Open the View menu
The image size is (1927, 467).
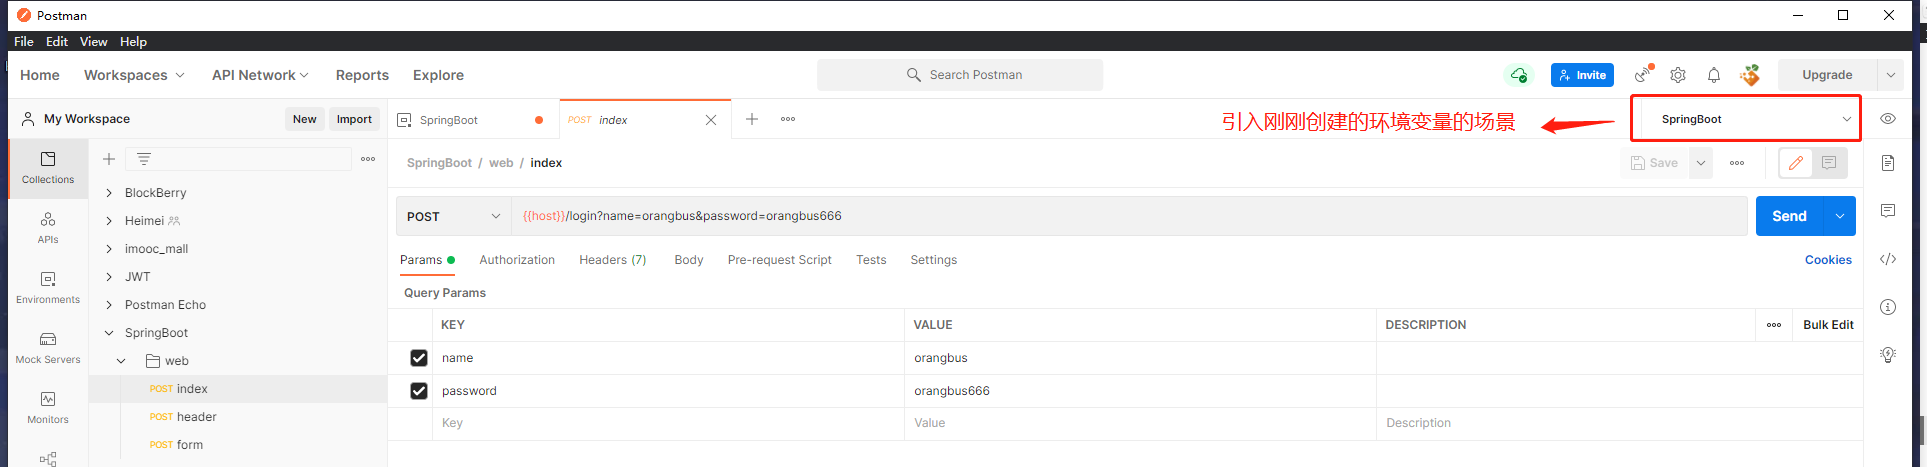point(93,42)
